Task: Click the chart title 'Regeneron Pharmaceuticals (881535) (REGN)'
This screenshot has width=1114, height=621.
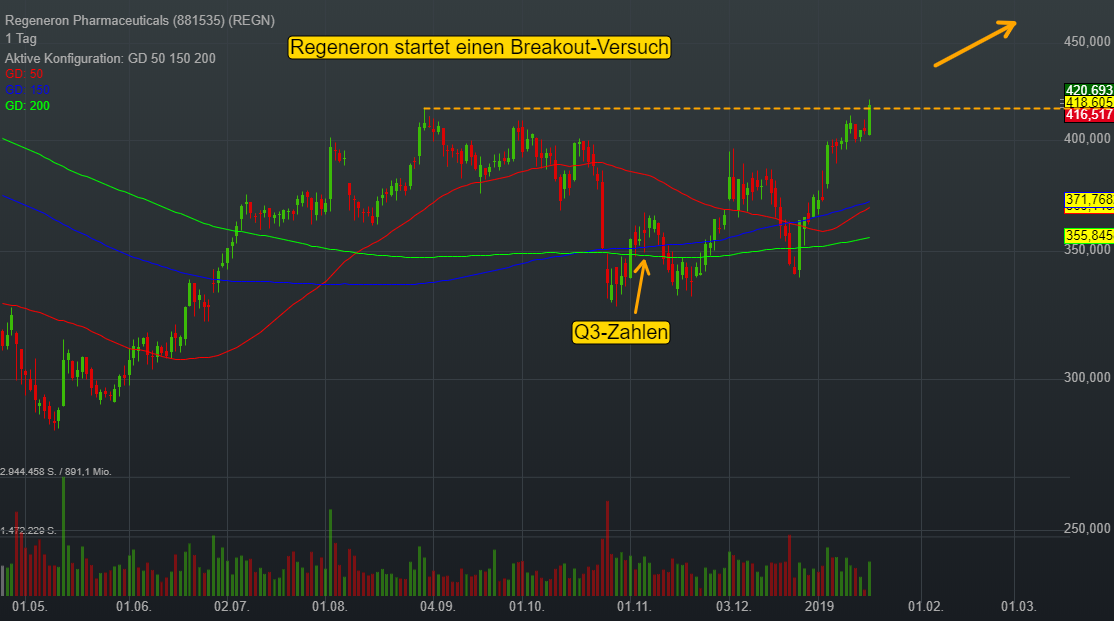Action: [x=140, y=21]
